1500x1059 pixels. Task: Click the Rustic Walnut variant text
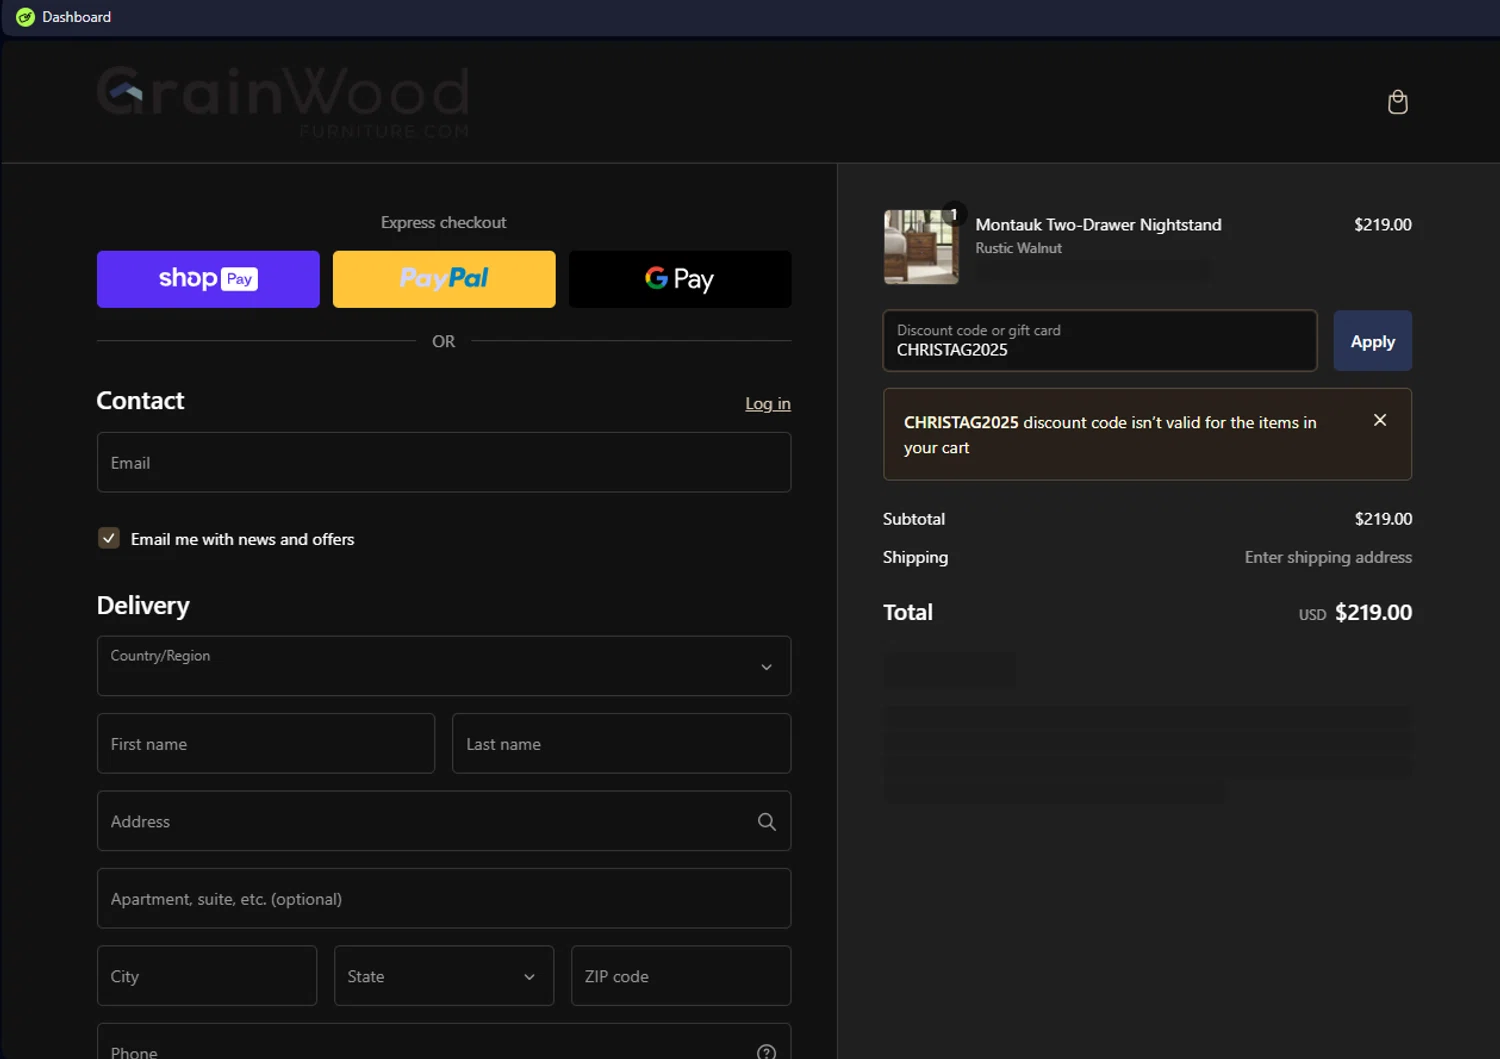[x=1018, y=248]
